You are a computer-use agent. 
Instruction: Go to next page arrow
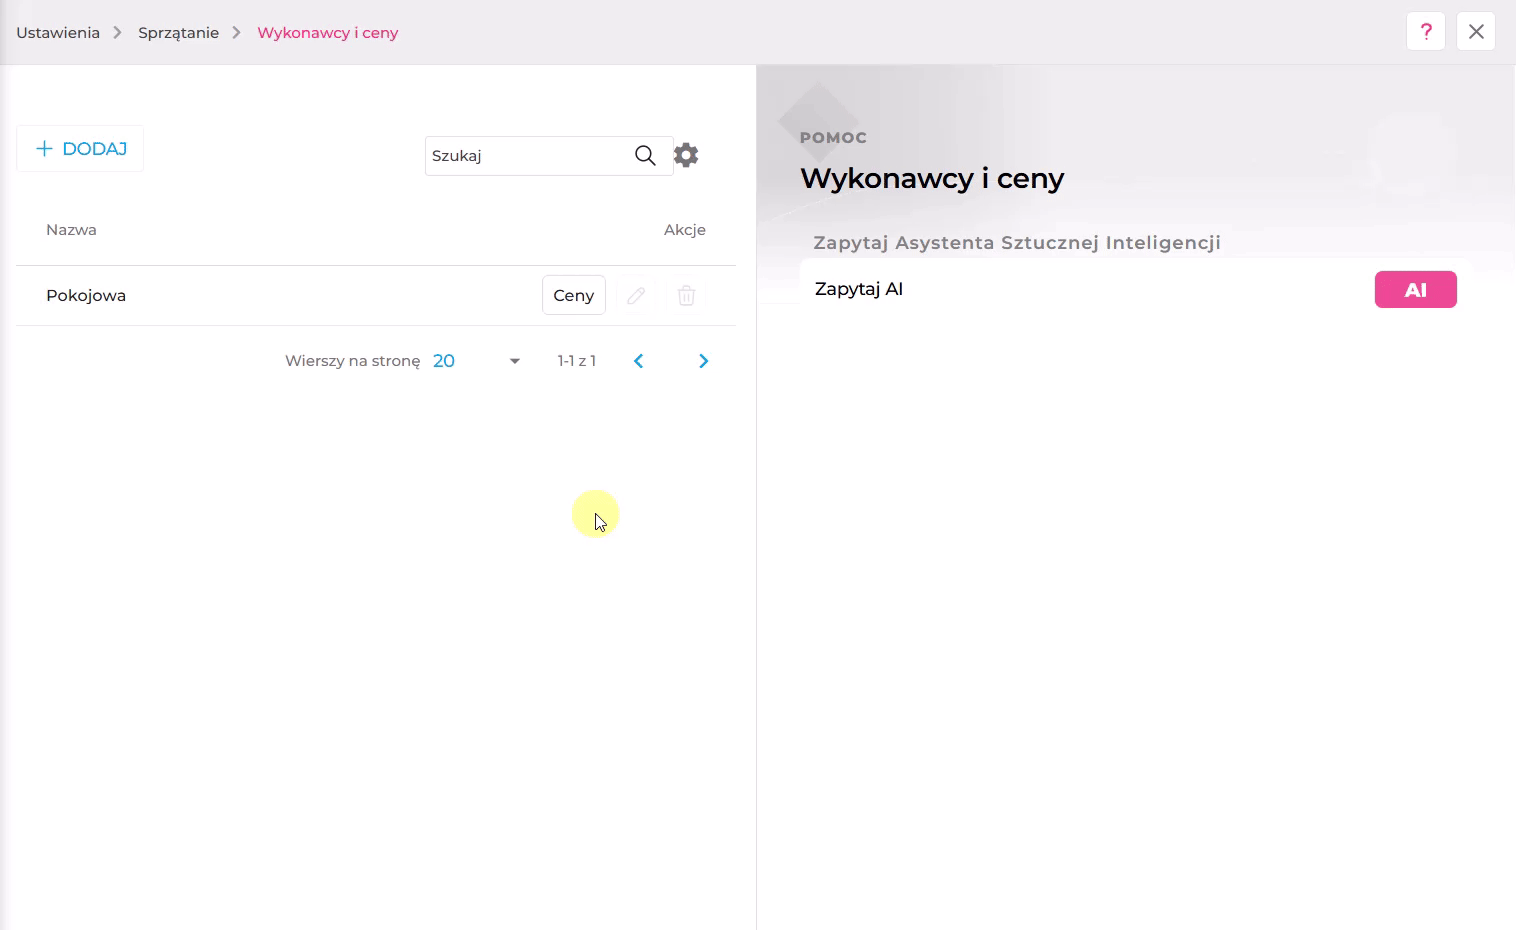point(703,361)
